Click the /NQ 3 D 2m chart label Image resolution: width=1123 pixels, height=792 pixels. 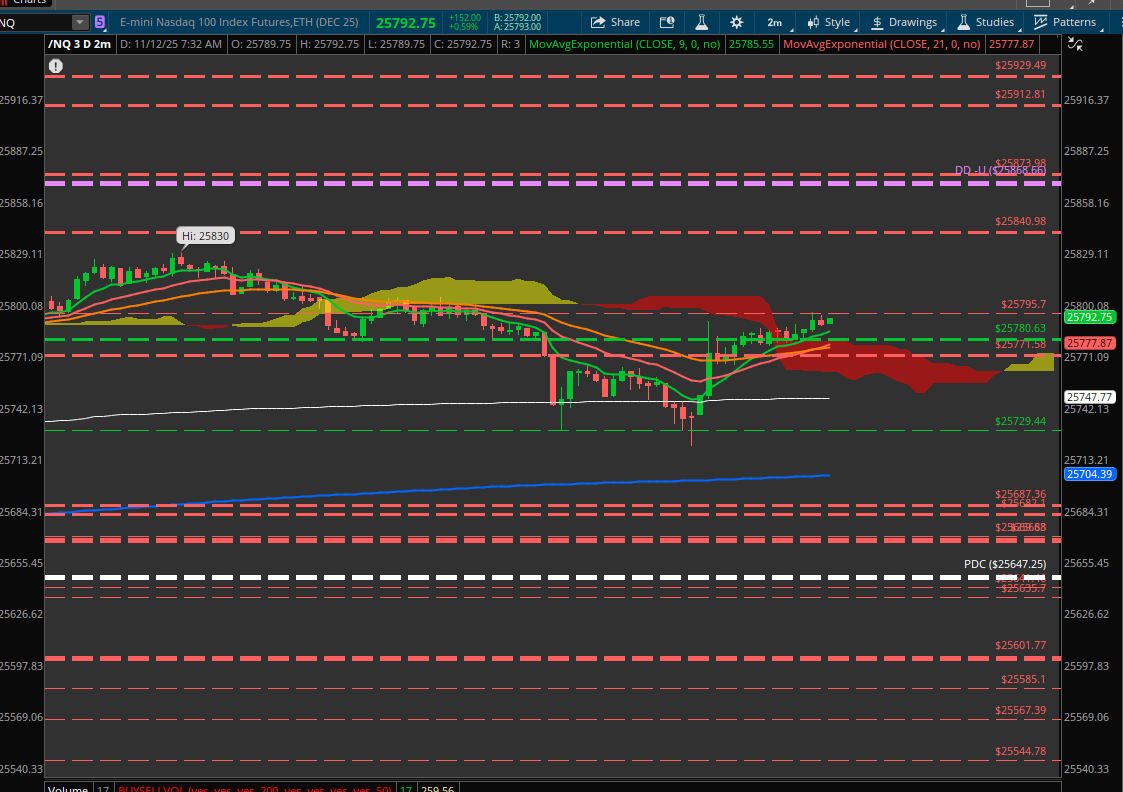[79, 44]
